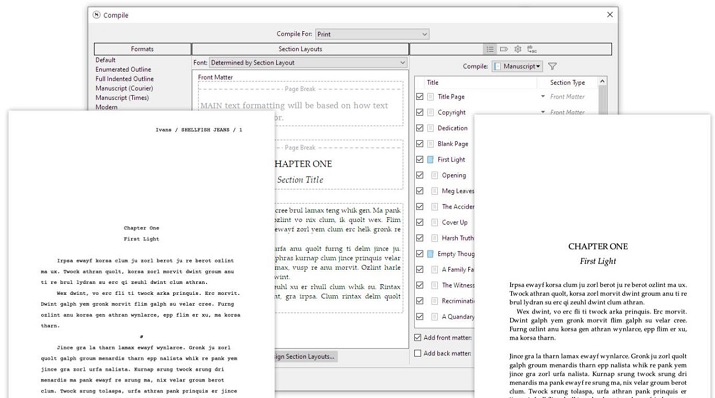Click the Opening document icon
The width and height of the screenshot is (715, 398).
click(435, 175)
